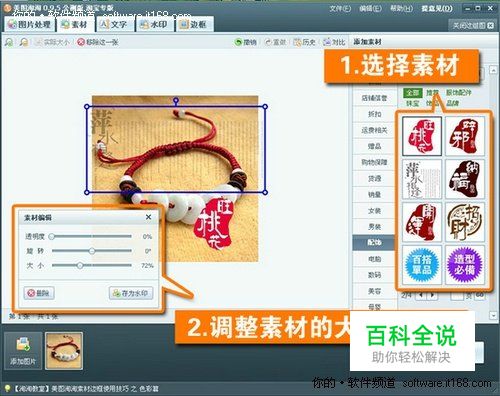
Task: Click the green 撤销 undo button
Action: (x=246, y=42)
